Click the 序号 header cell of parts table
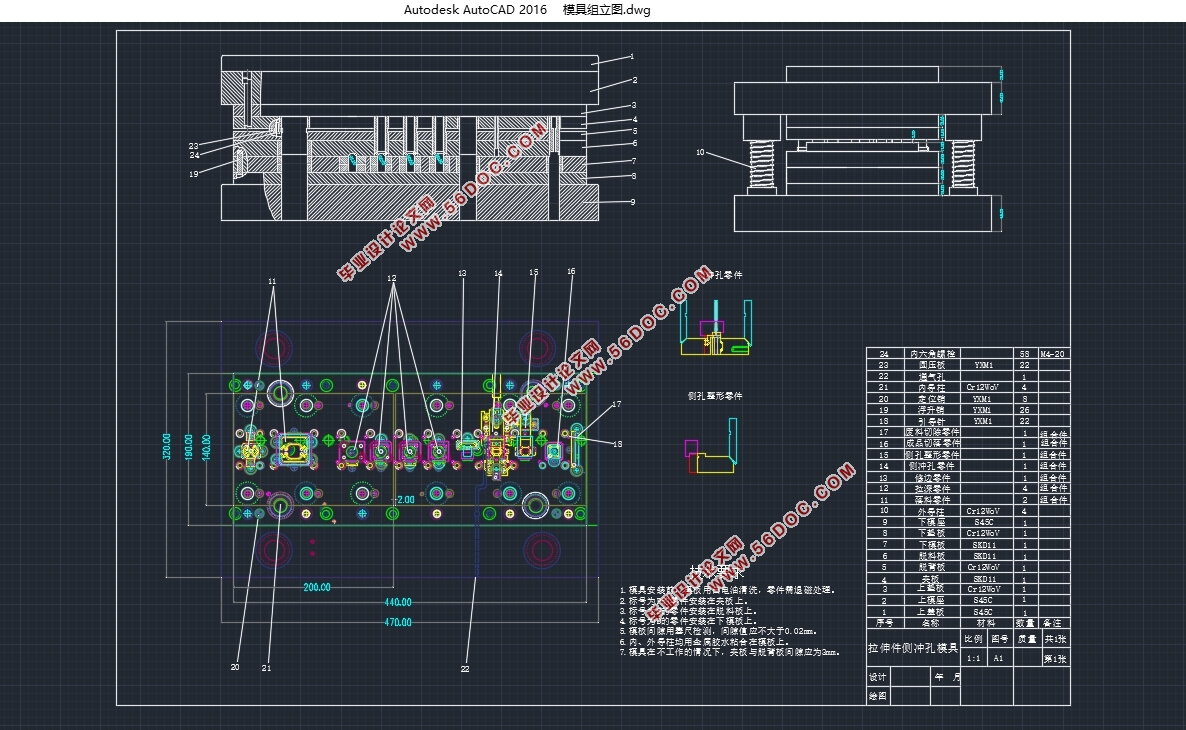The image size is (1186, 730). click(884, 623)
